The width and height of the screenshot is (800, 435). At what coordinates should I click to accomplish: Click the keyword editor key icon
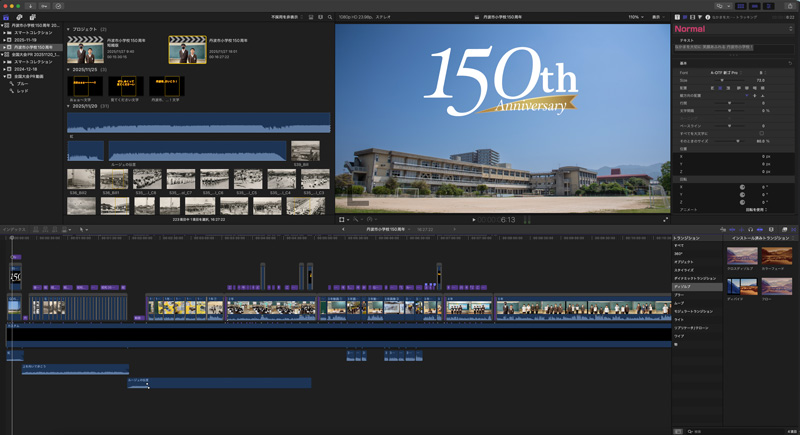click(x=44, y=5)
